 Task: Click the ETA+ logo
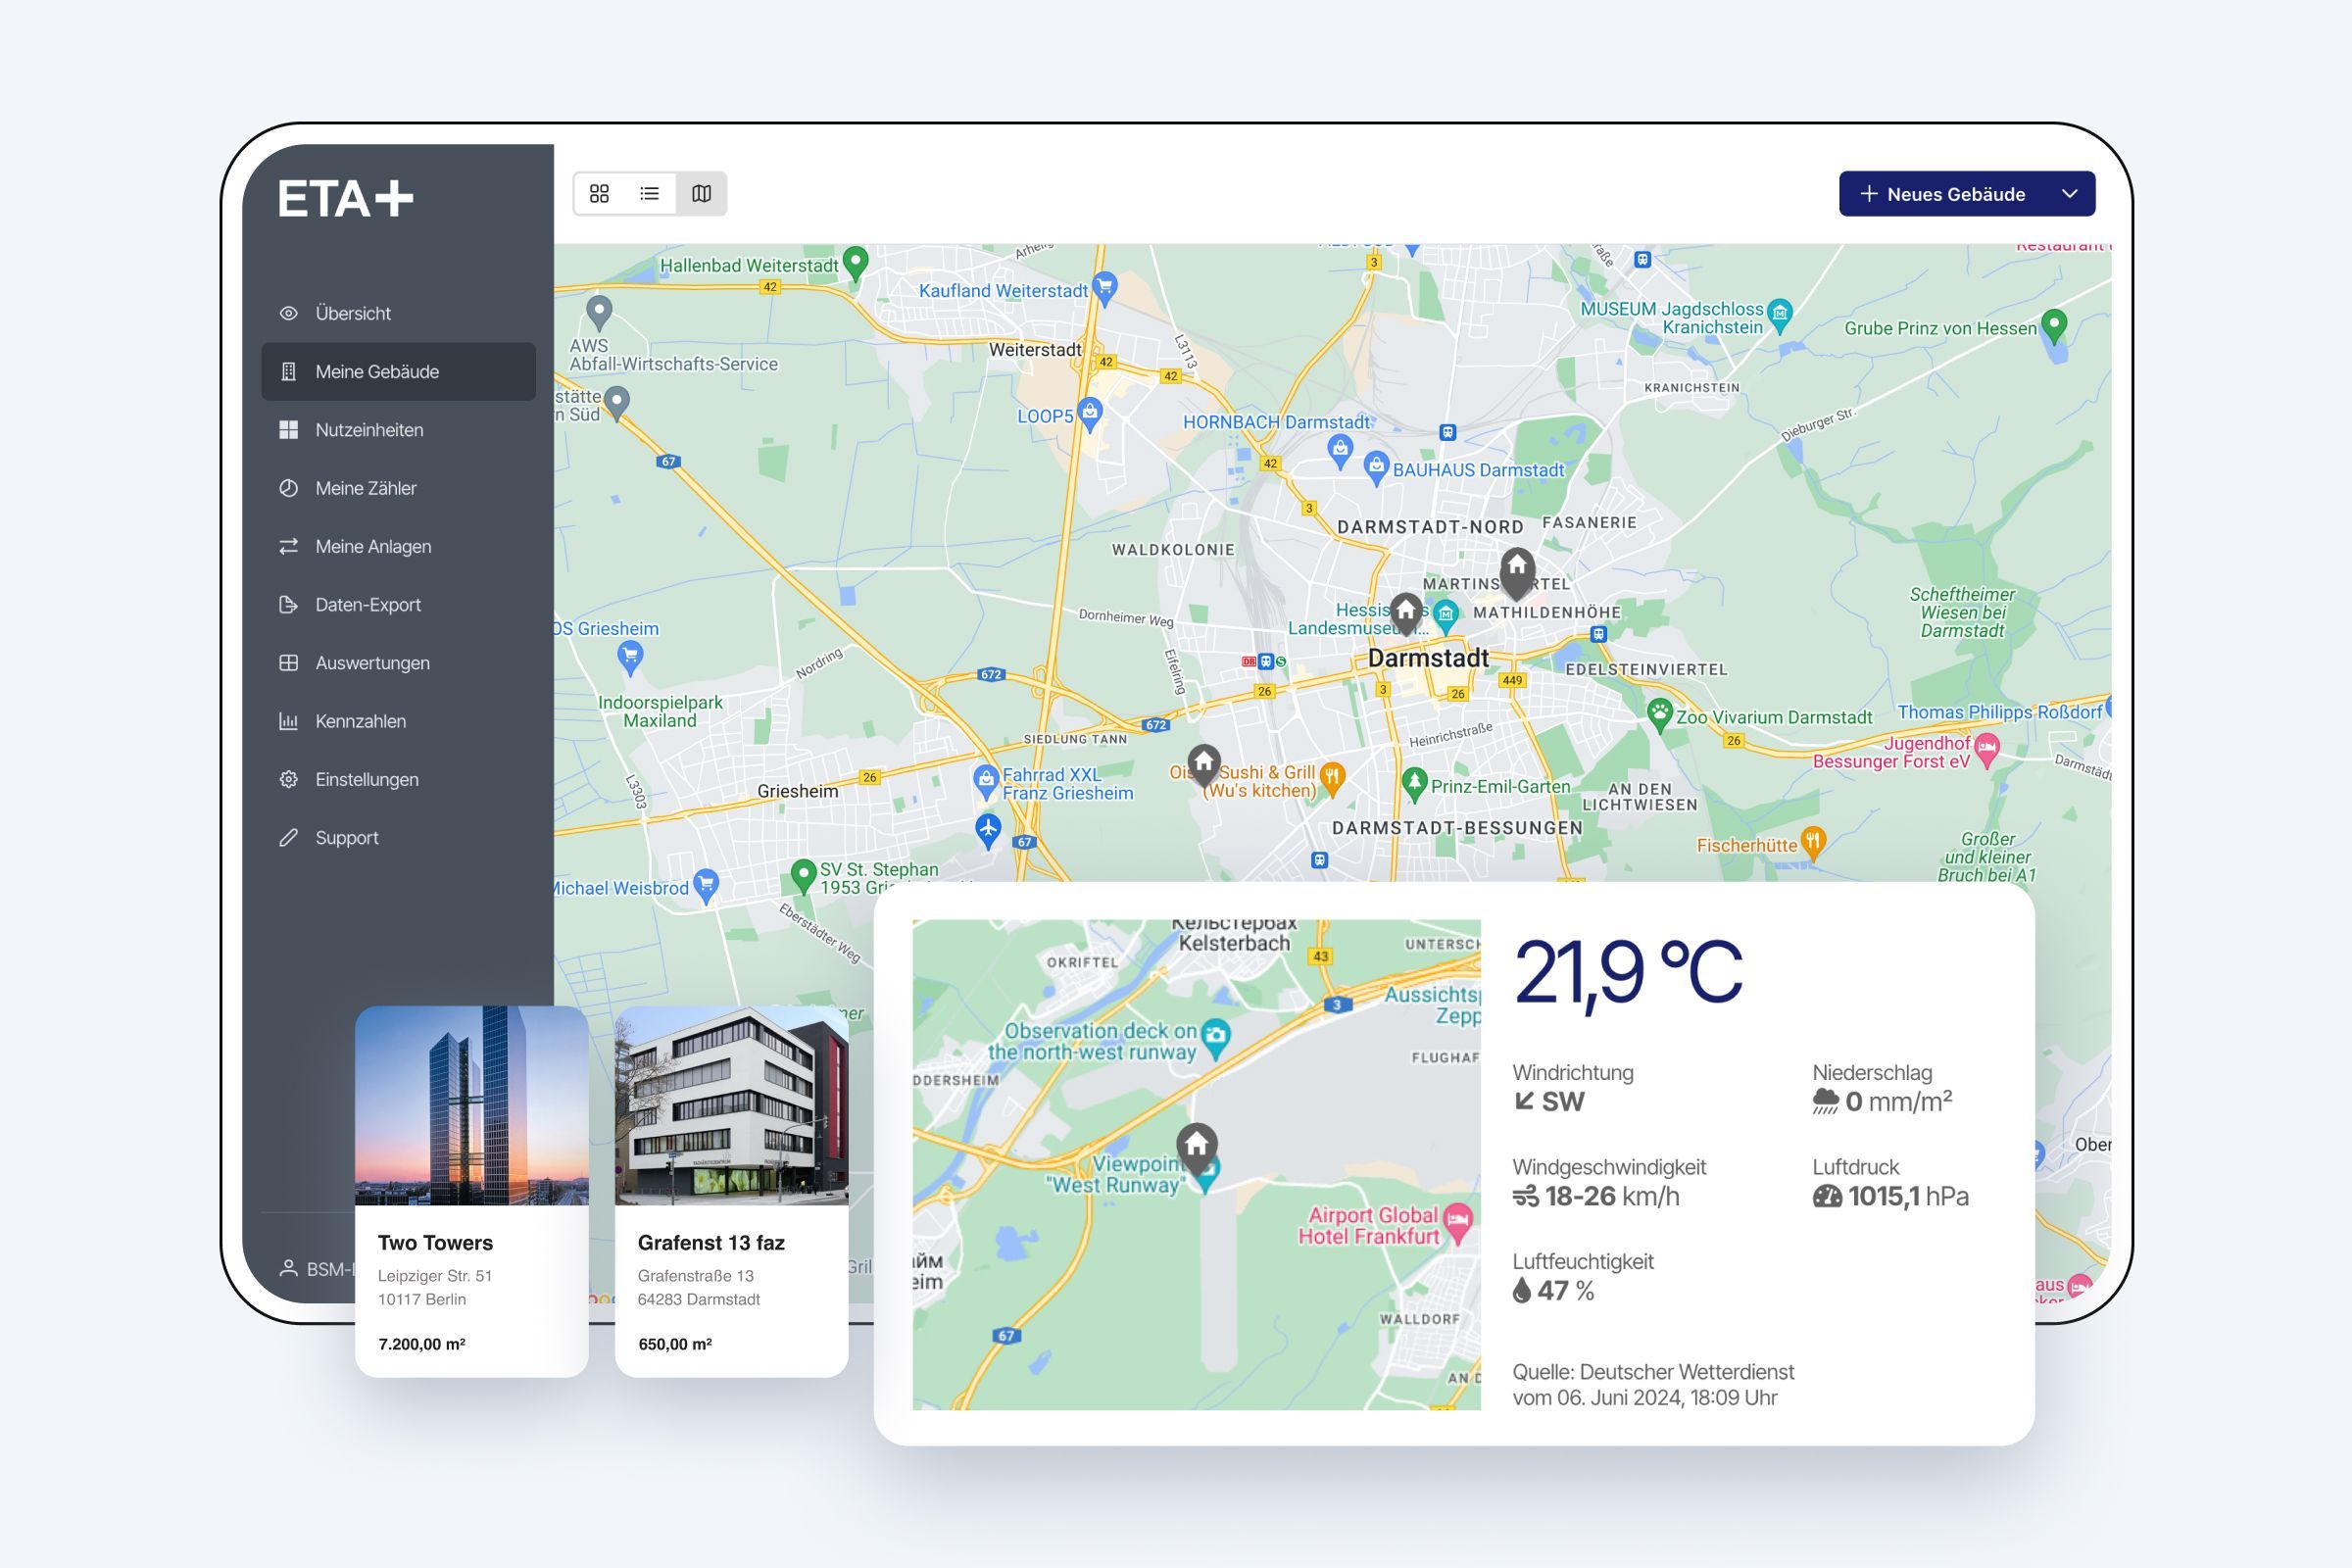346,198
